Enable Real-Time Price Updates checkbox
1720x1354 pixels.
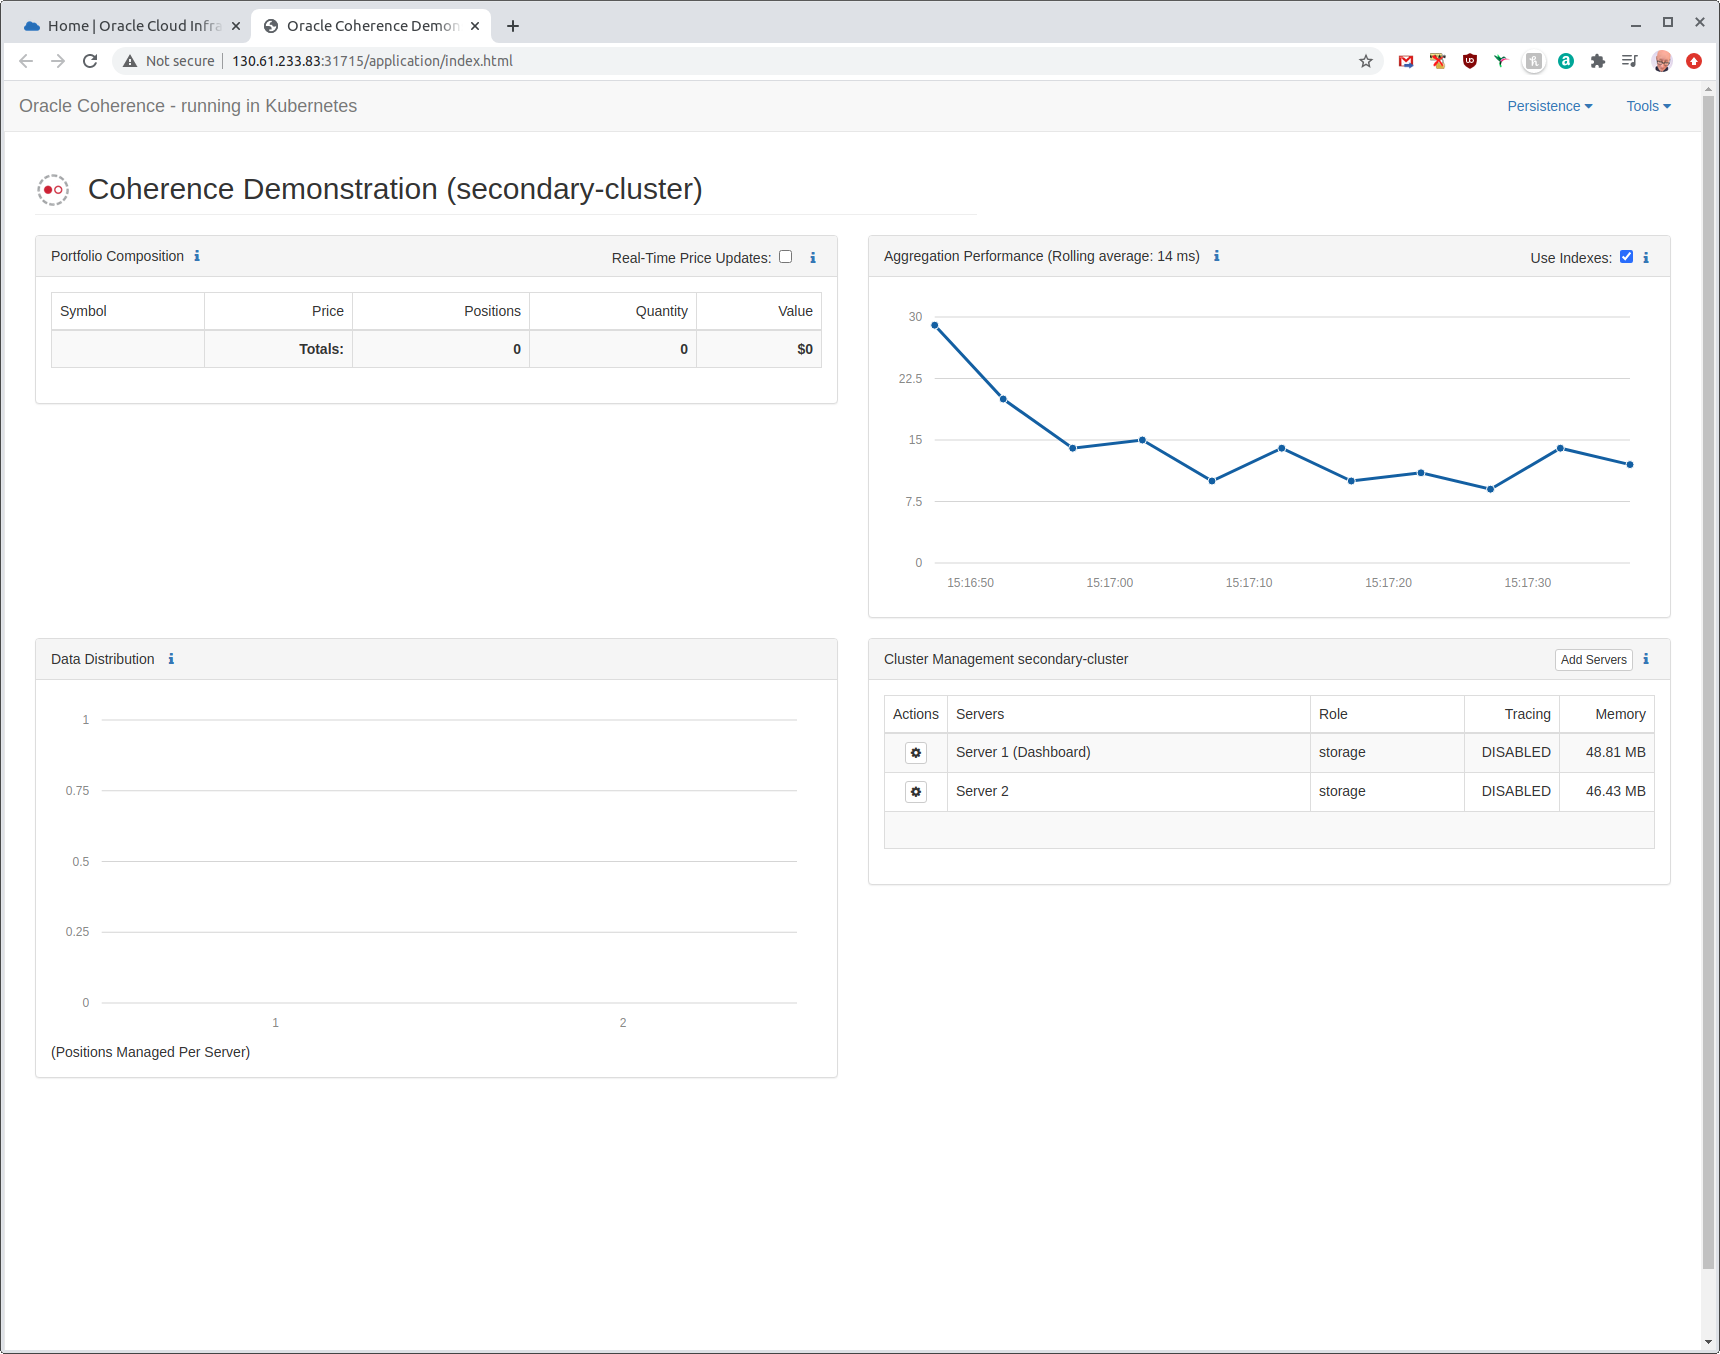[x=786, y=257]
